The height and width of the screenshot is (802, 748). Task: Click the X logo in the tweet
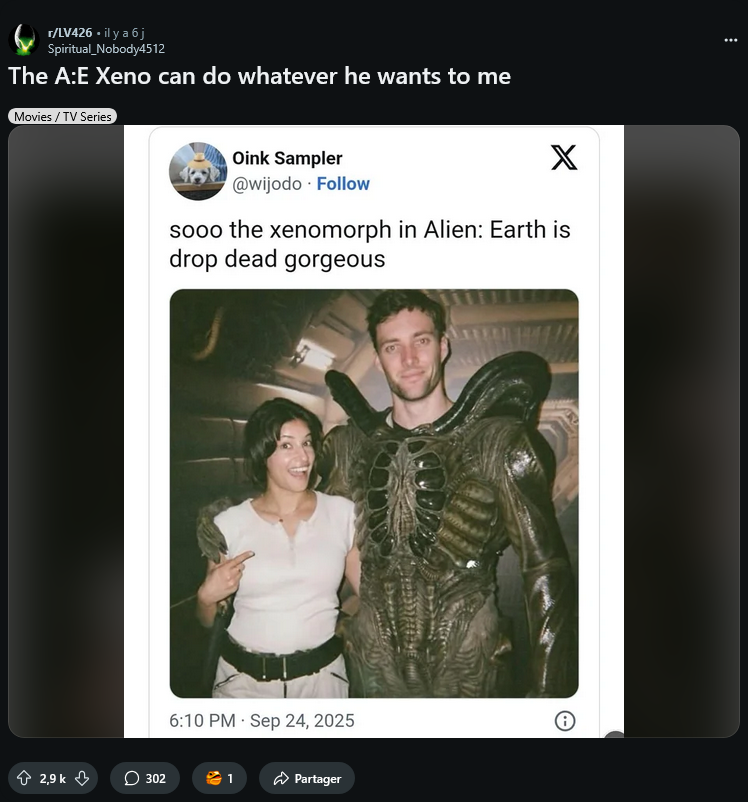click(x=564, y=158)
